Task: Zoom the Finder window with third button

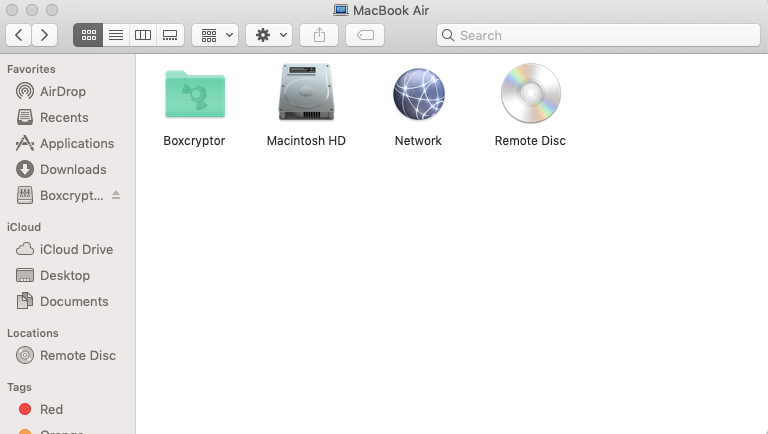Action: (51, 10)
